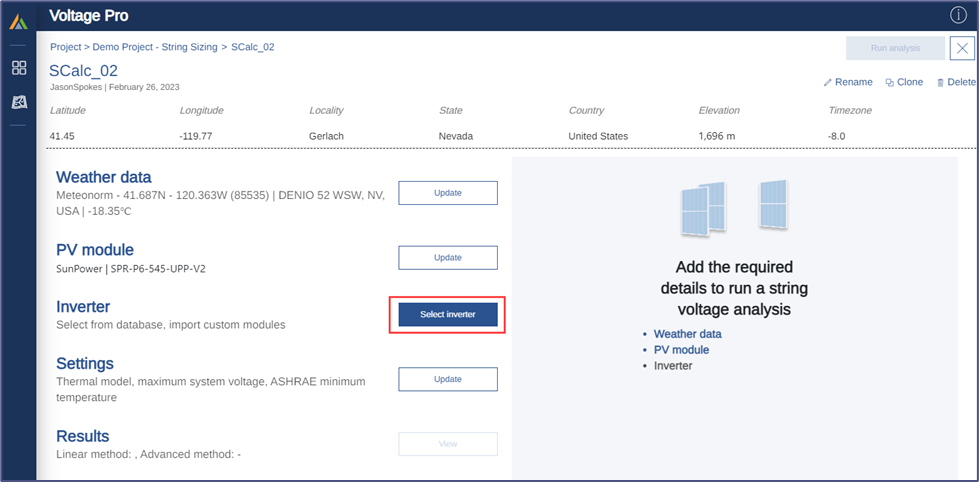The image size is (979, 482).
Task: Click the Settings section heading
Action: [85, 363]
